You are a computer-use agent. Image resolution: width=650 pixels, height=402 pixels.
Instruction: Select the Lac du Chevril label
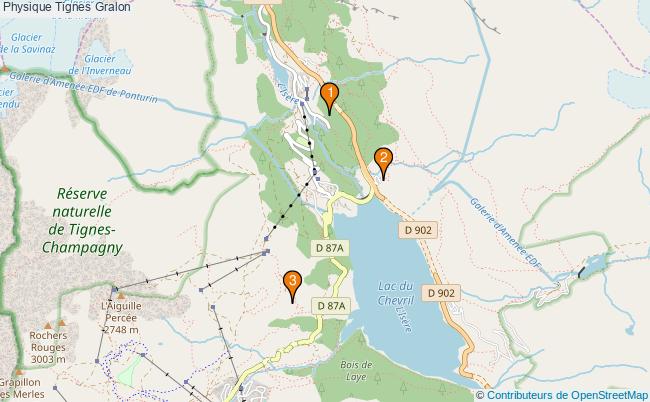coord(396,293)
